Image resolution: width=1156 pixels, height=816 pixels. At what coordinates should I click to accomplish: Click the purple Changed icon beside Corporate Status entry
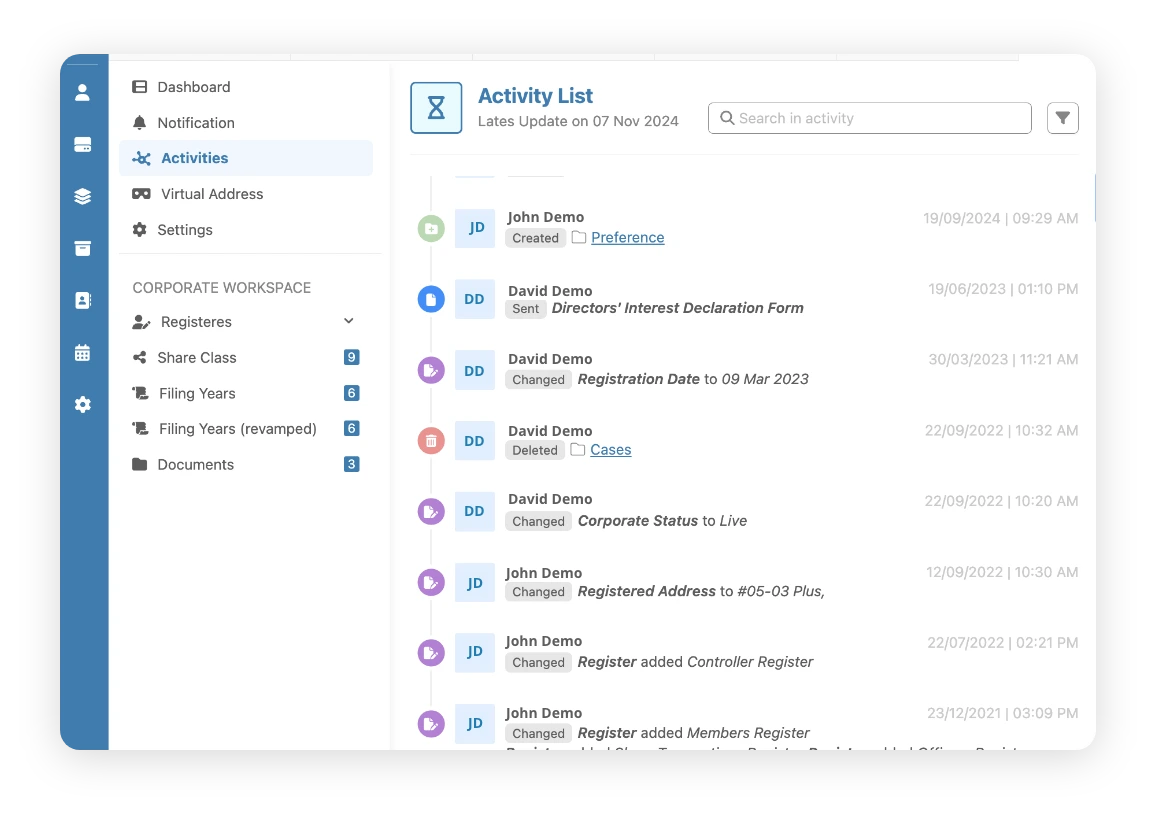pos(431,511)
